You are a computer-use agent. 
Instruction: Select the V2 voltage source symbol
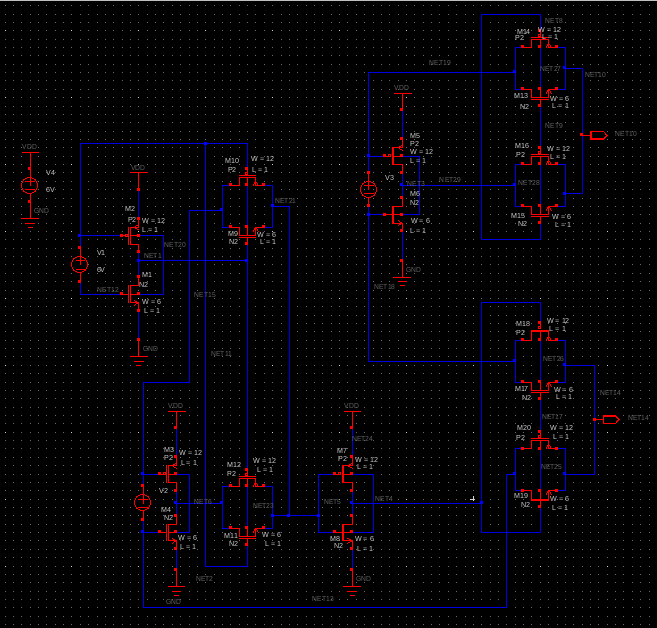click(142, 502)
